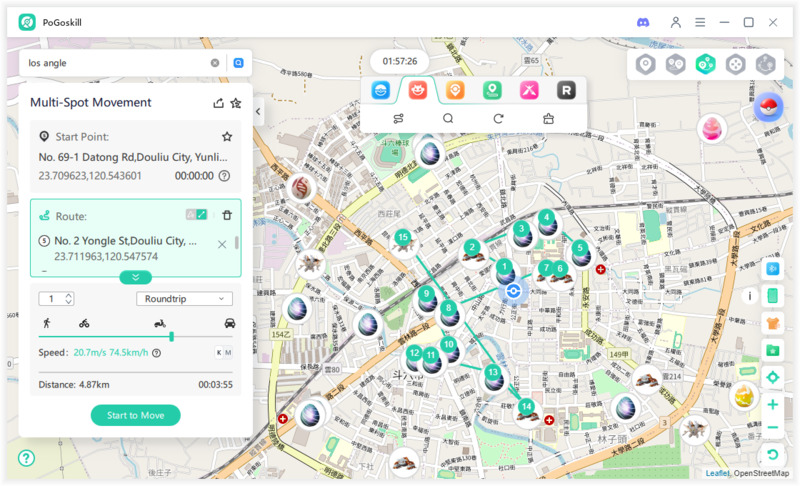Expand the route list with double chevron
Image resolution: width=800 pixels, height=486 pixels.
[135, 277]
